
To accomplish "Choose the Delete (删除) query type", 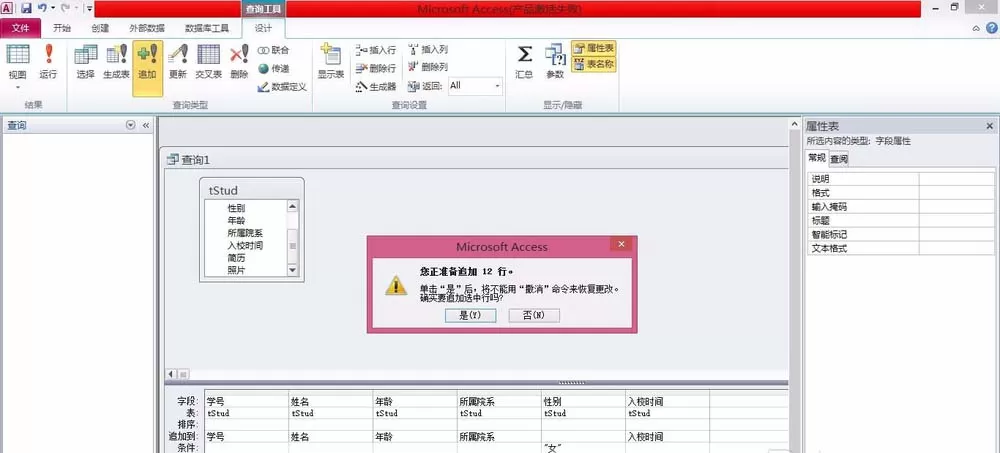I will click(239, 63).
